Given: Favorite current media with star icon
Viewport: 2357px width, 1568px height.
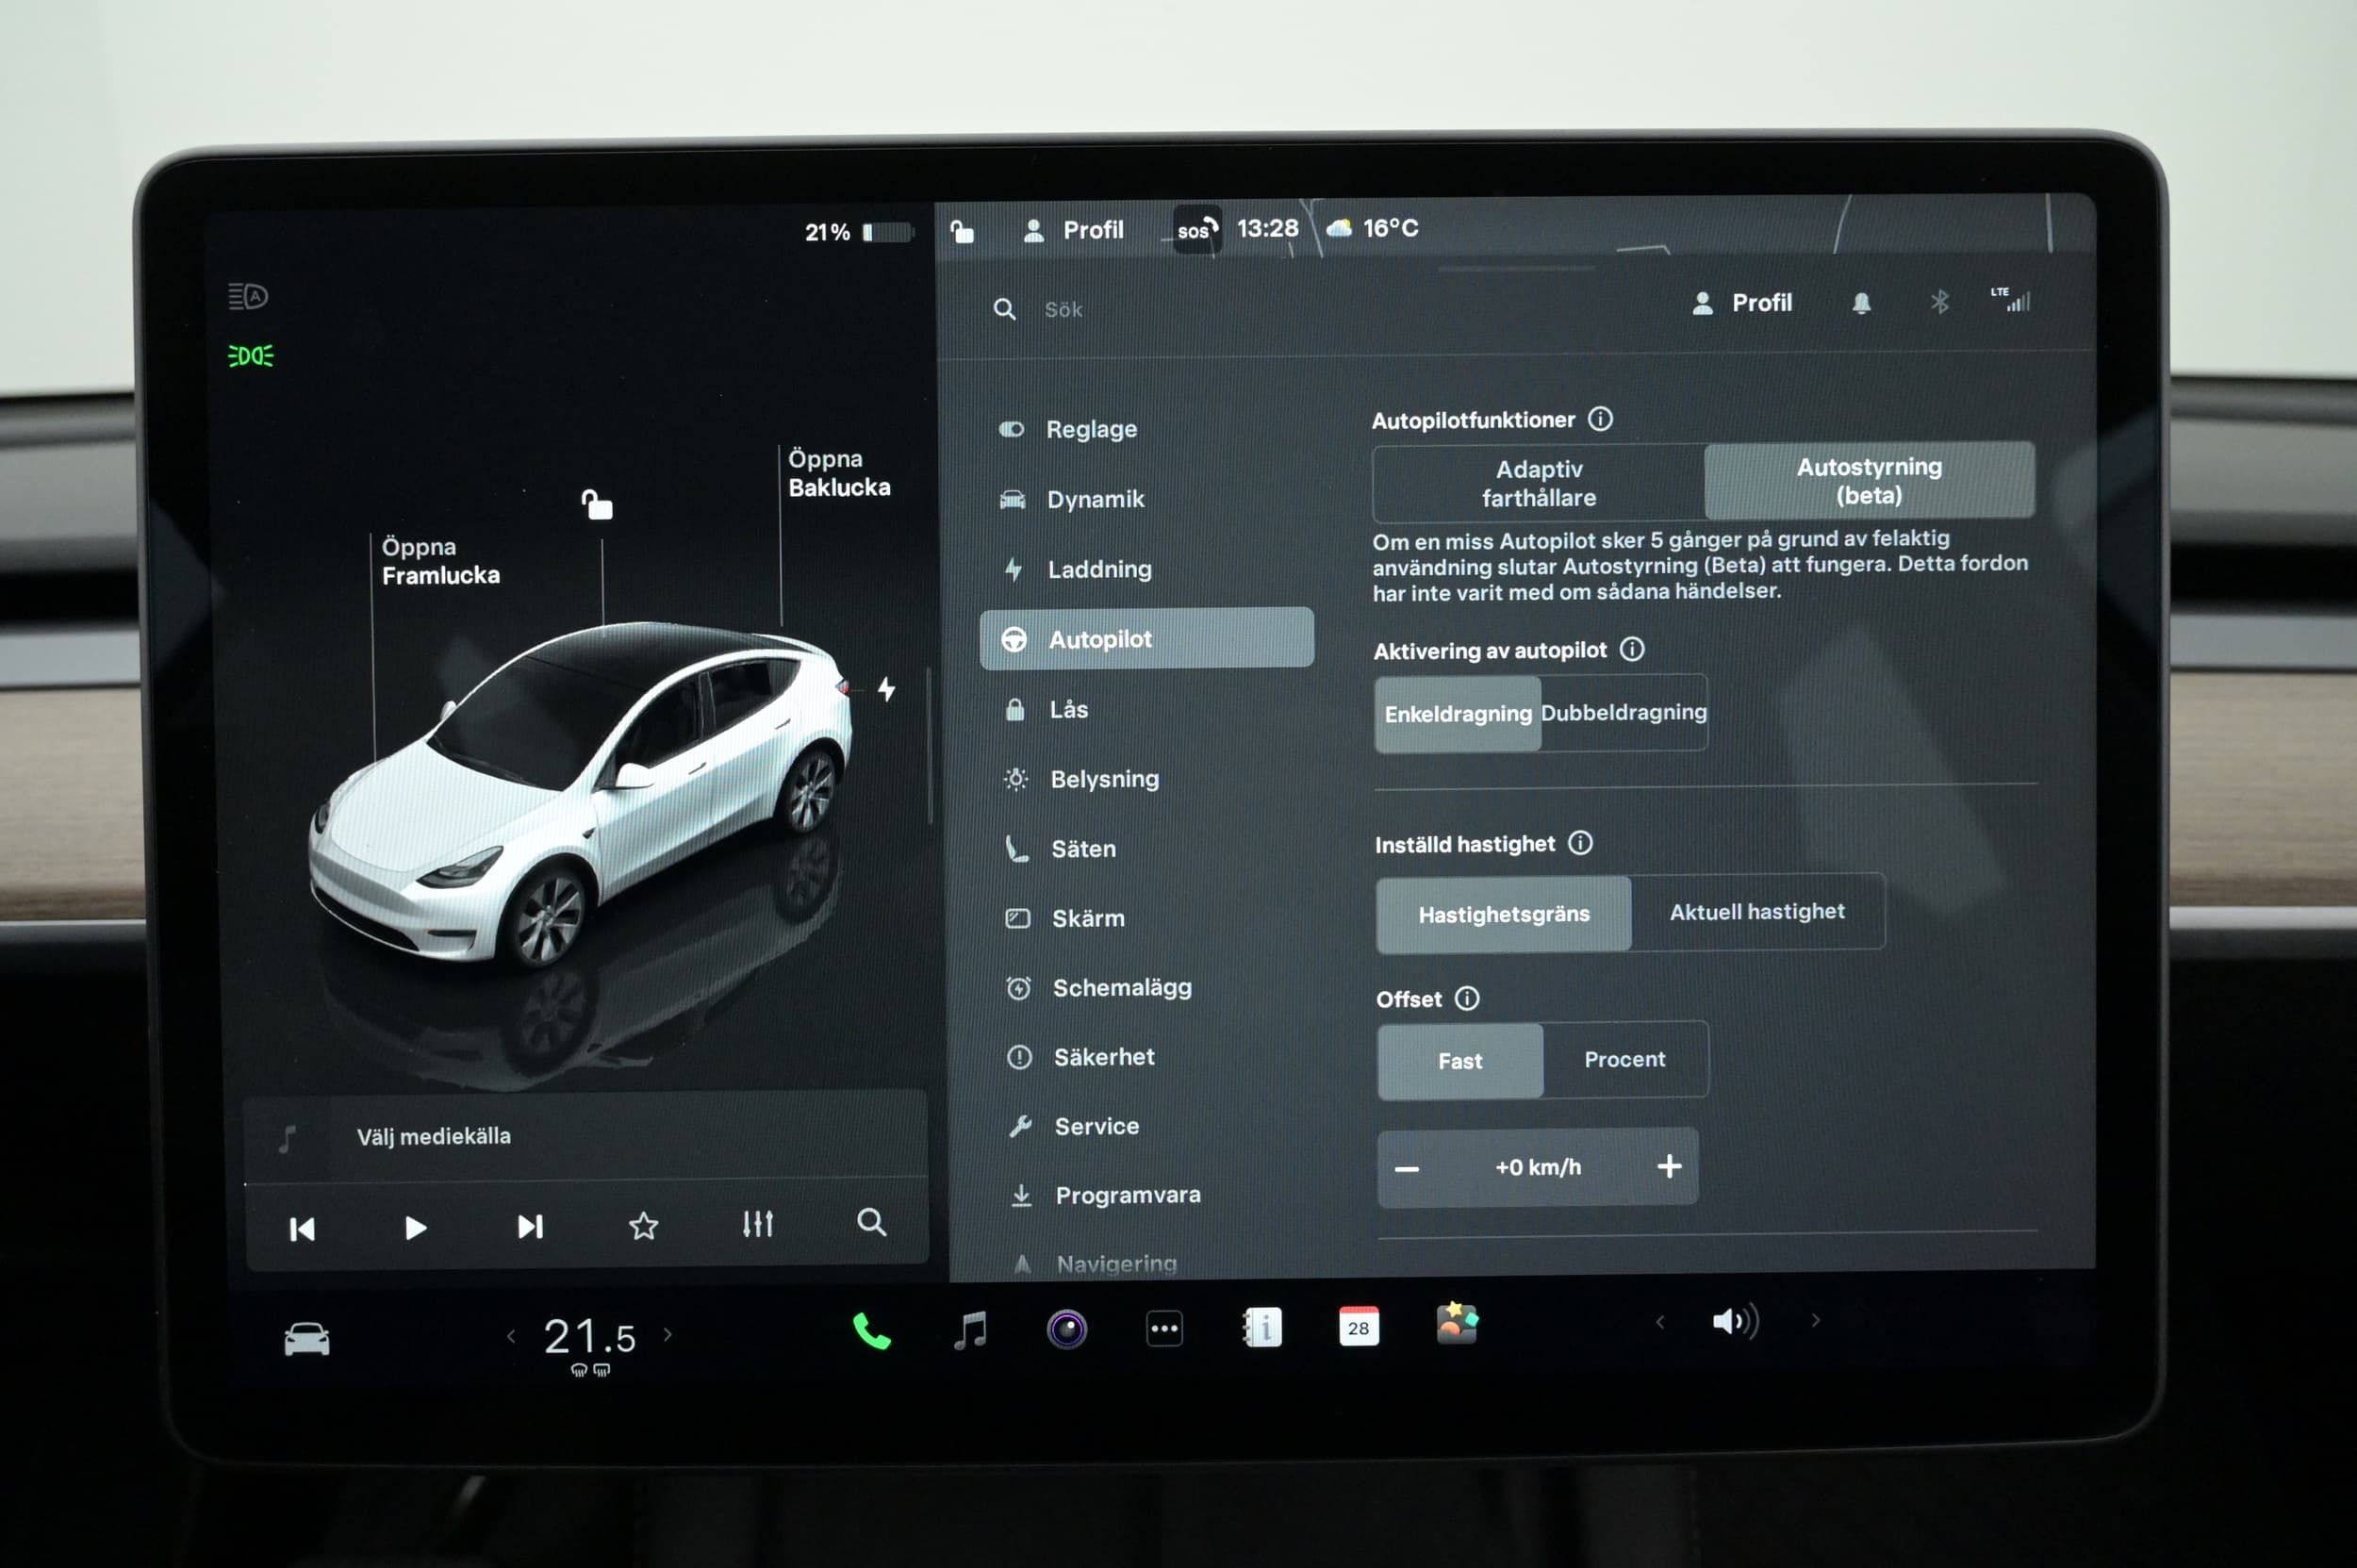Looking at the screenshot, I should point(643,1225).
